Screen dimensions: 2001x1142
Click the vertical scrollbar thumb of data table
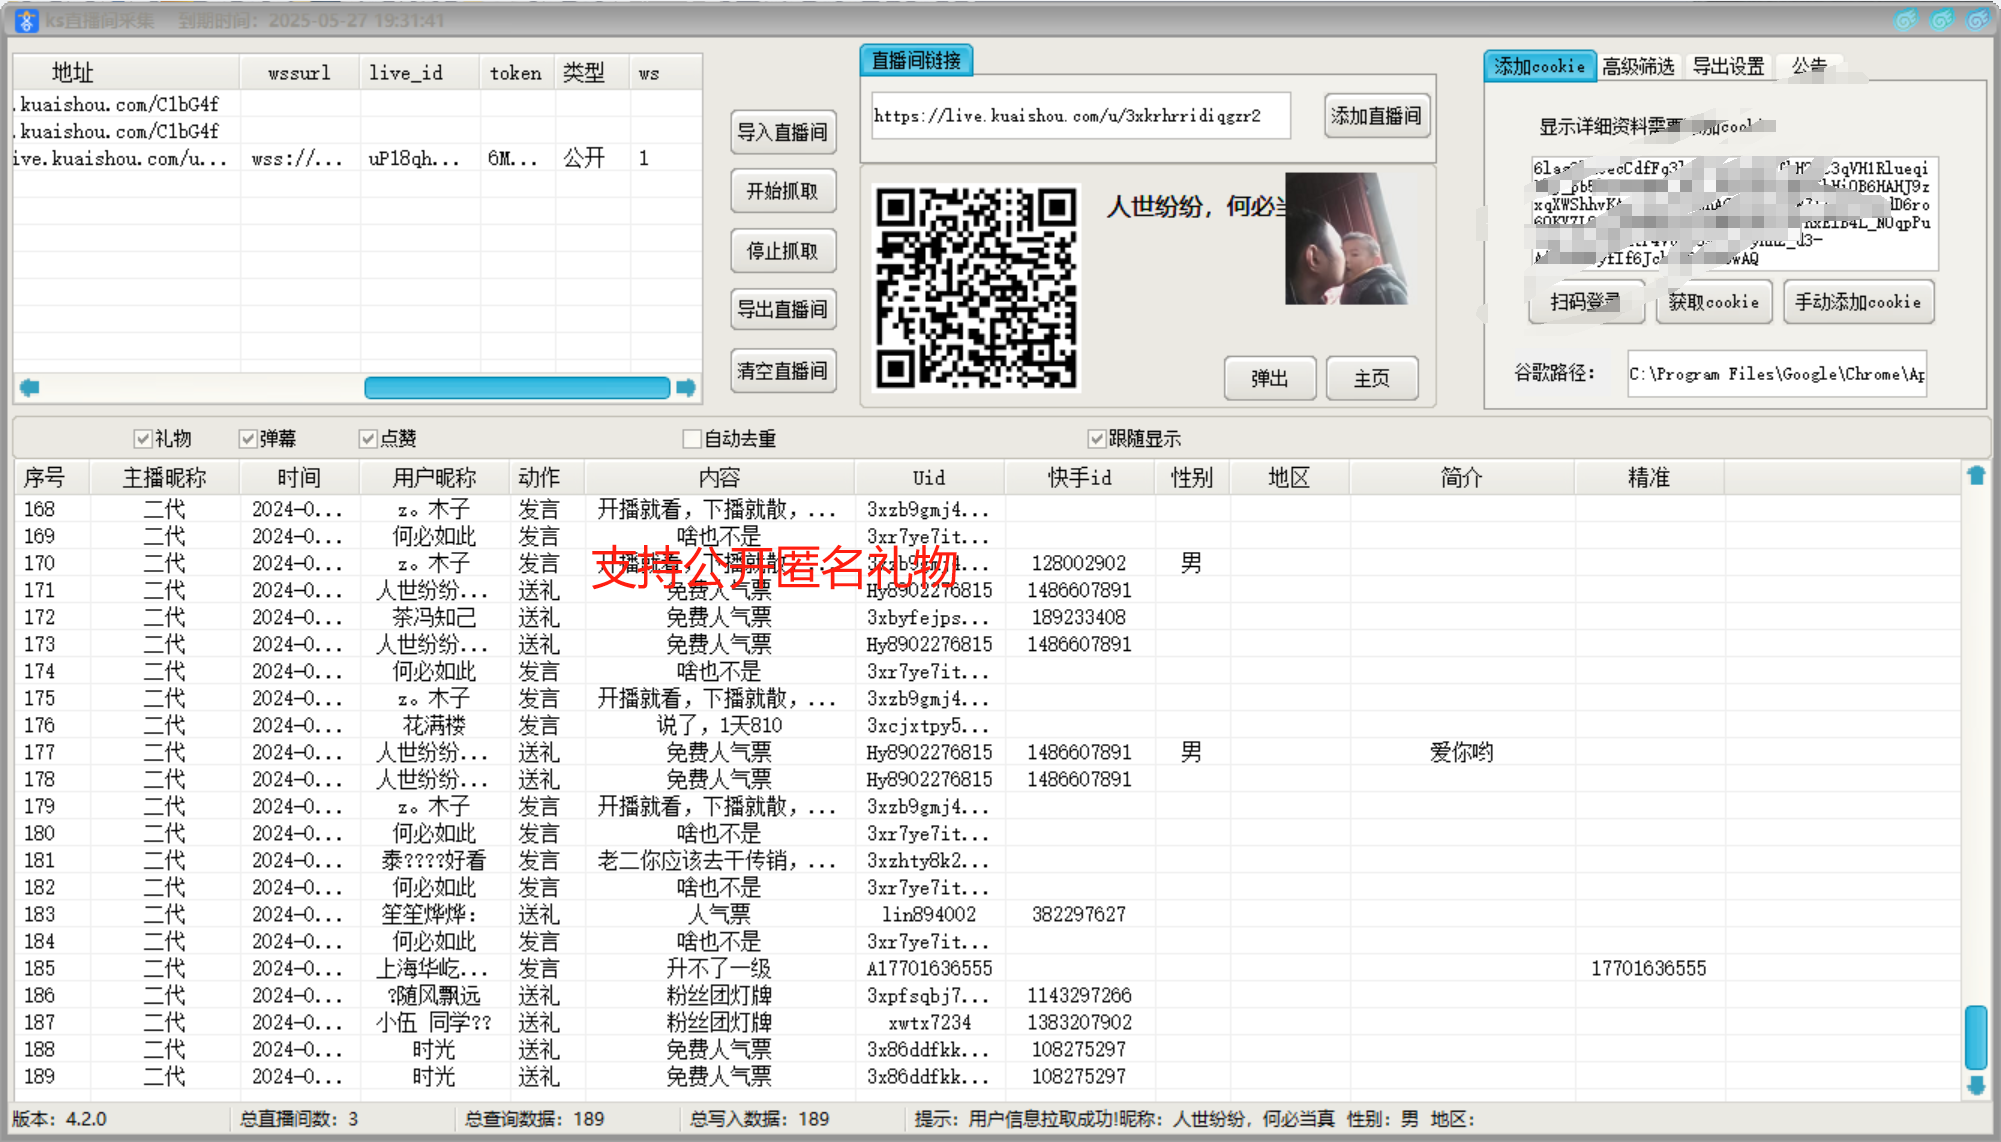coord(1976,1037)
